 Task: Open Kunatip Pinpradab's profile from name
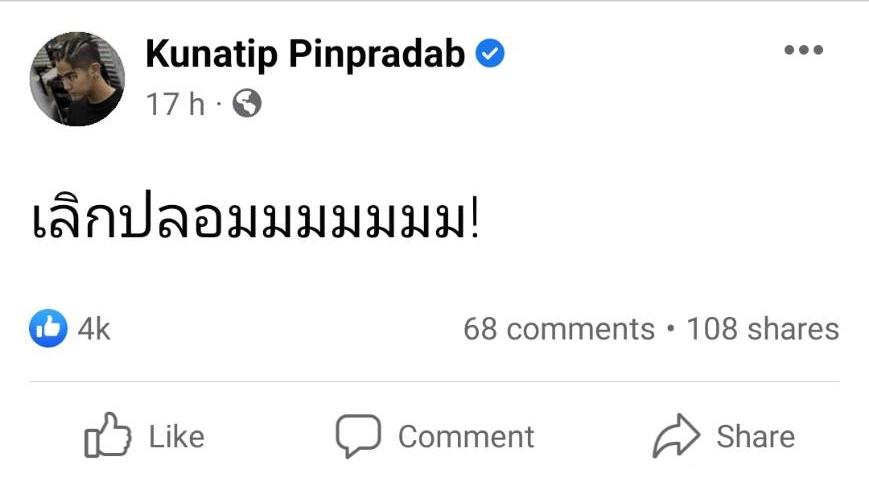click(x=305, y=54)
